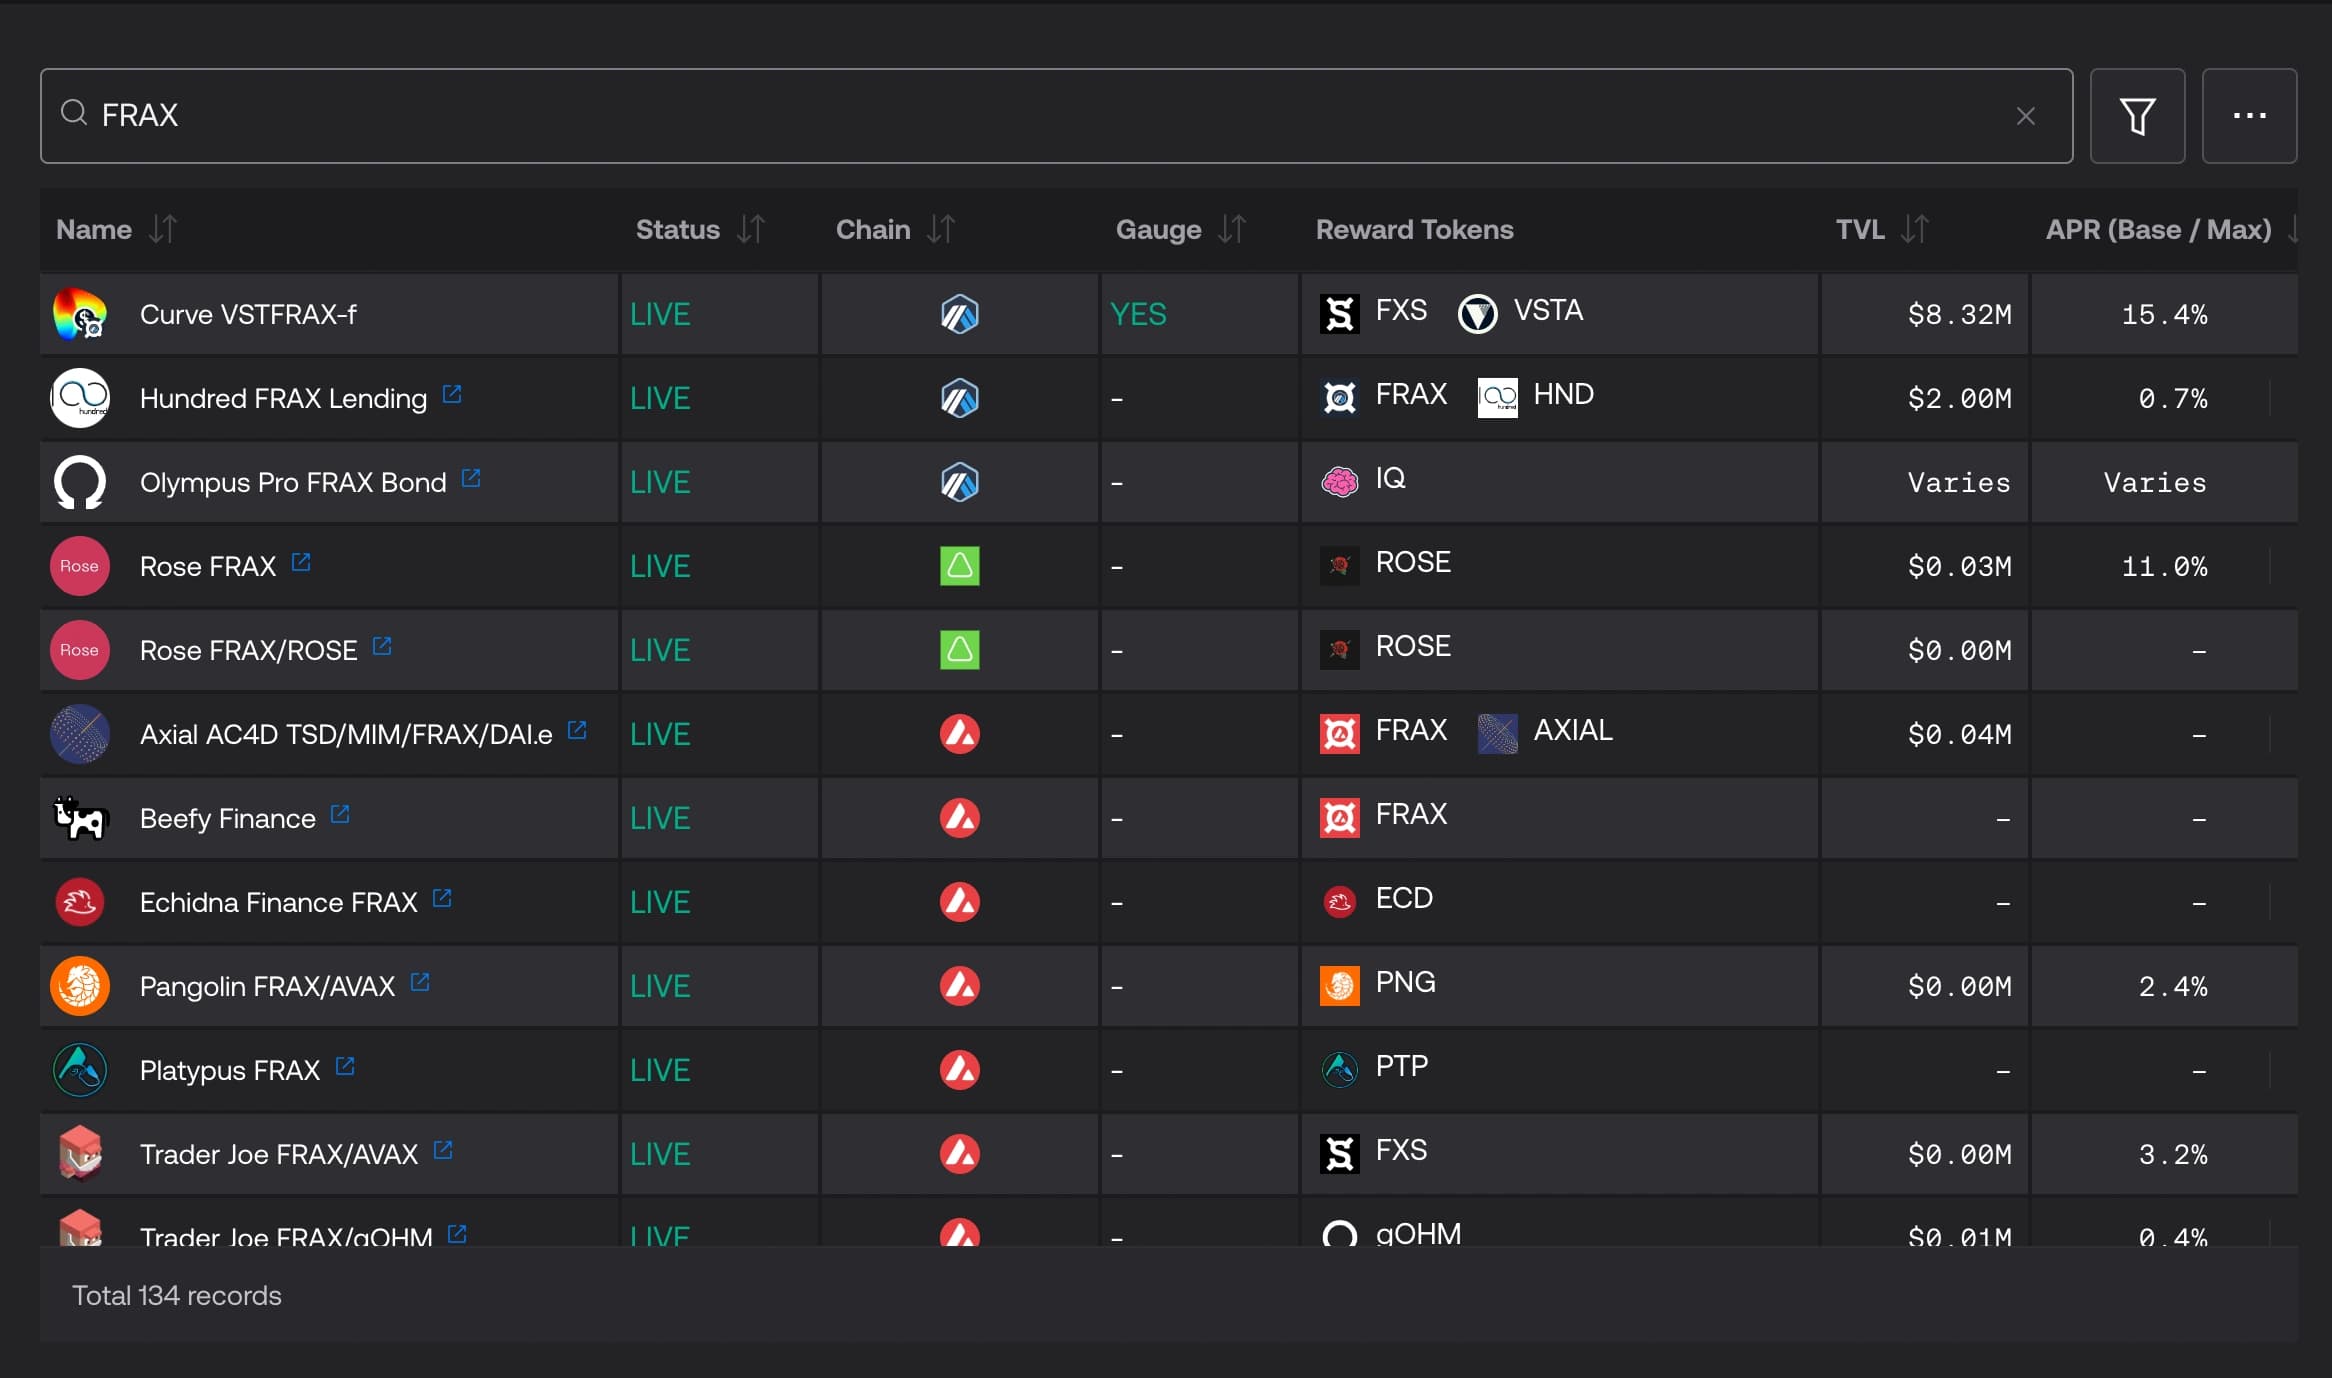The image size is (2332, 1378).
Task: Clear the FRAX search with the X
Action: [2026, 116]
